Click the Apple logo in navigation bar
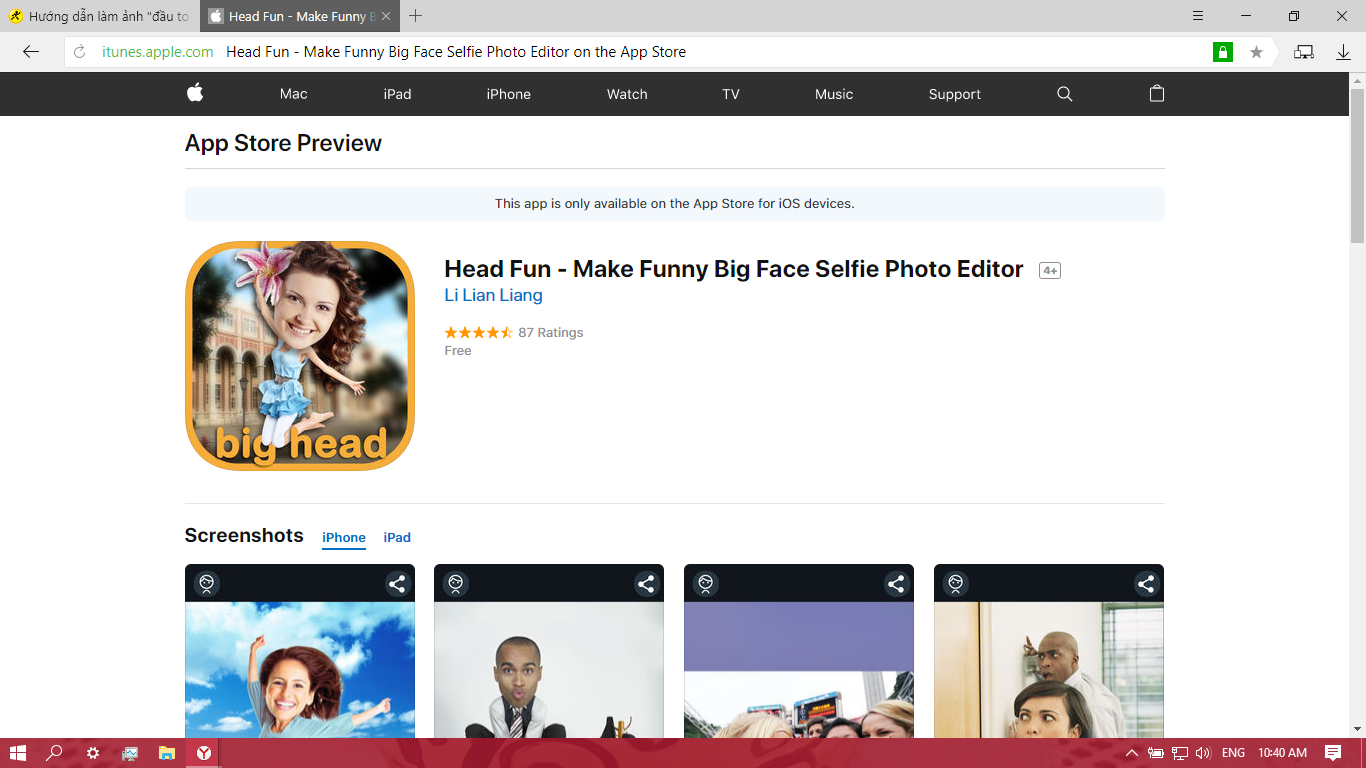 click(195, 93)
